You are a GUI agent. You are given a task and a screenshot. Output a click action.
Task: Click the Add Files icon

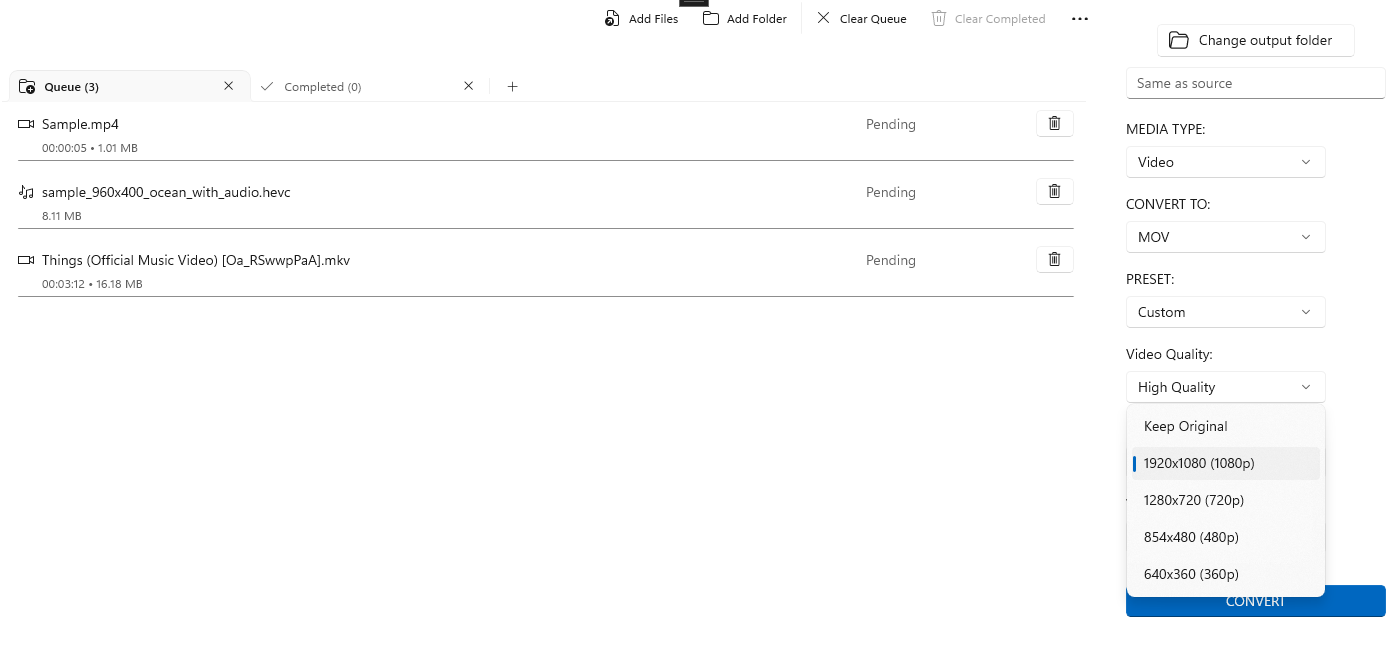612,19
